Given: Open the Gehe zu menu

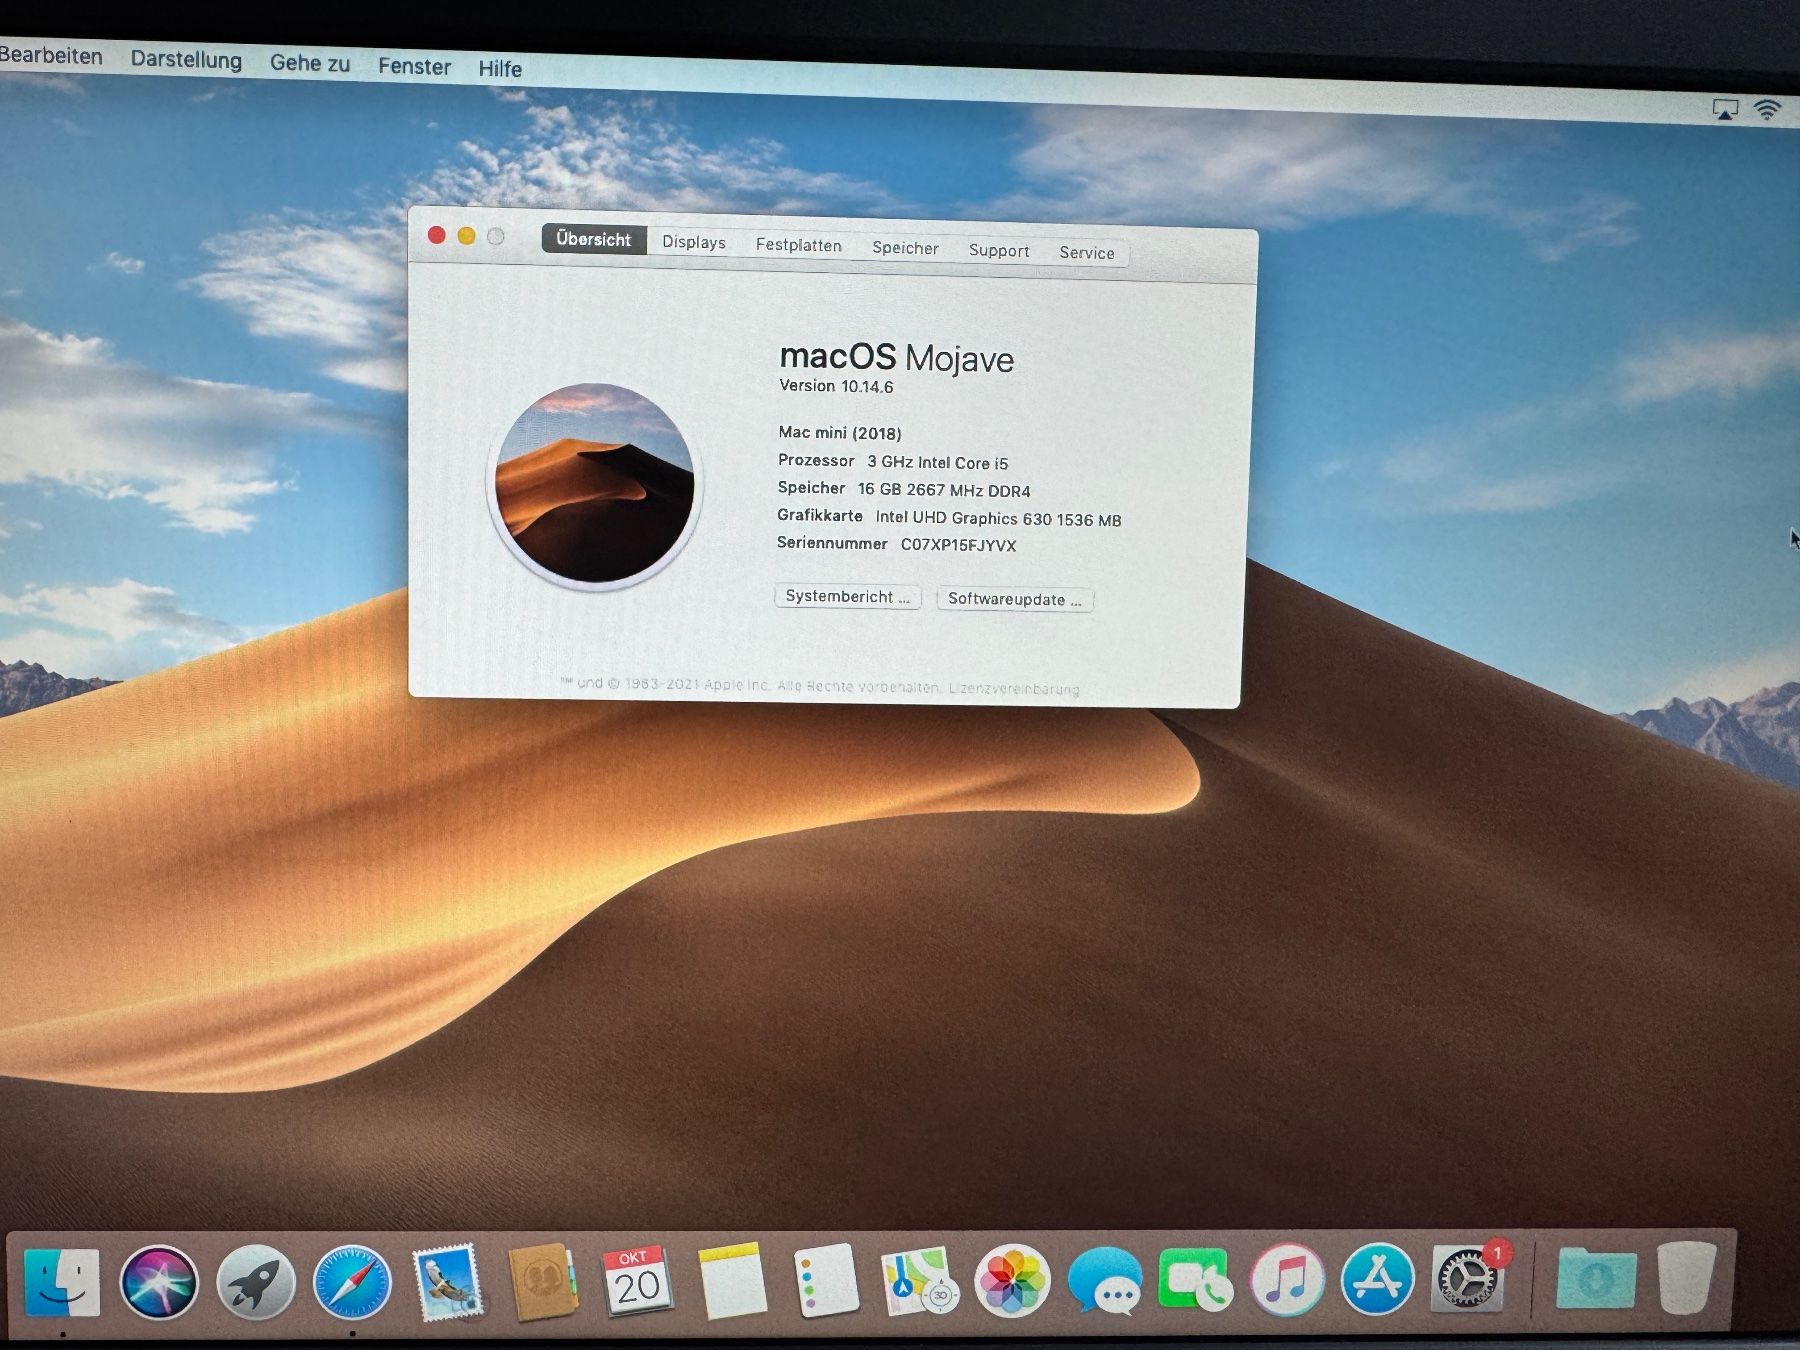Looking at the screenshot, I should coord(310,63).
